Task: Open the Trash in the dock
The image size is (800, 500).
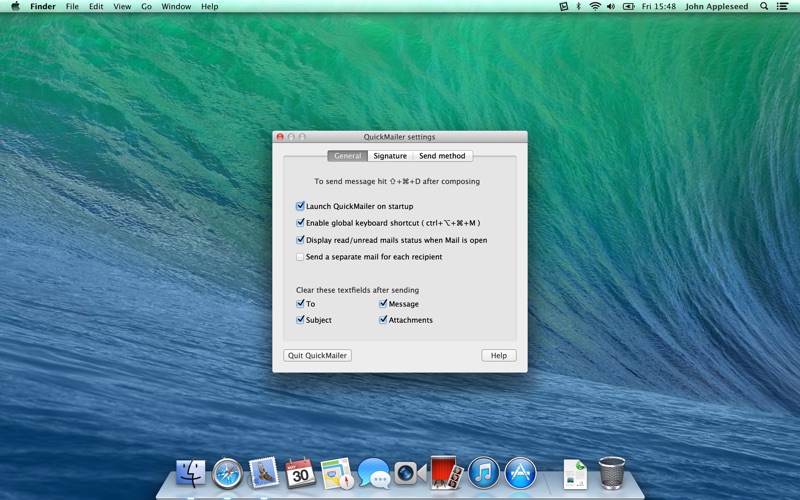Action: [x=611, y=472]
